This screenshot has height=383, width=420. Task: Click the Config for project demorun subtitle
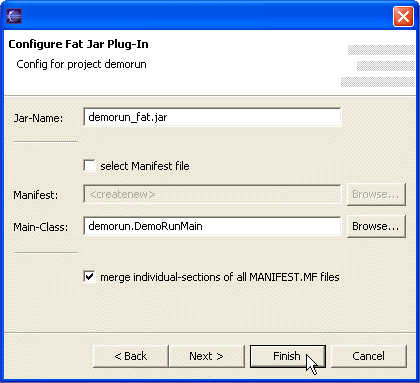click(x=81, y=64)
